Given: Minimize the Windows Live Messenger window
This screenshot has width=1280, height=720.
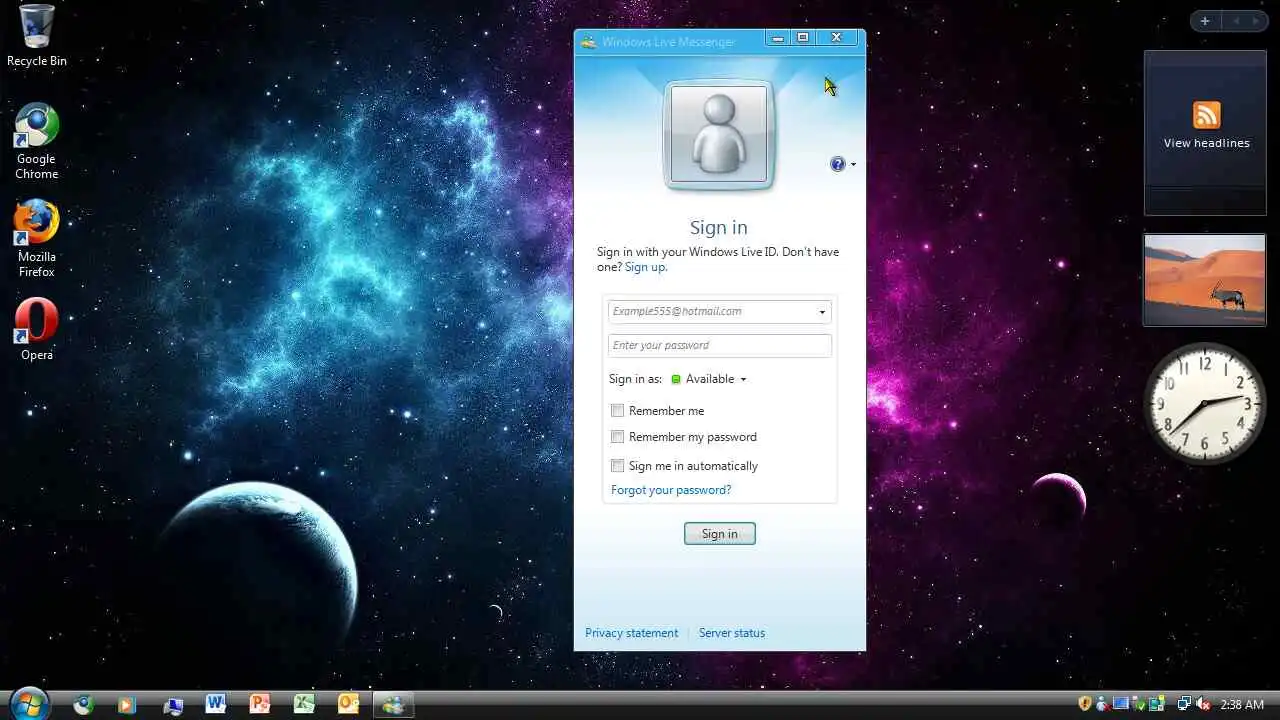Looking at the screenshot, I should [x=778, y=38].
